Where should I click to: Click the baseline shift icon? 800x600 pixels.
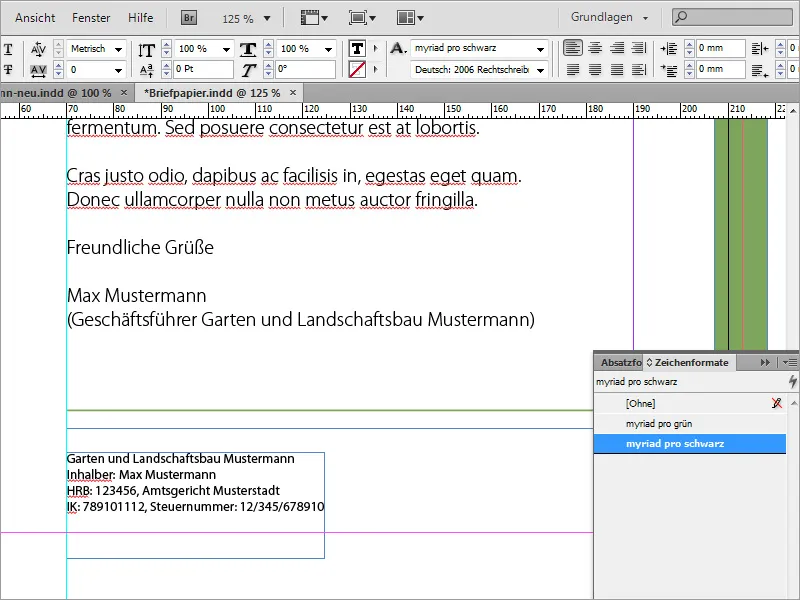coord(146,70)
